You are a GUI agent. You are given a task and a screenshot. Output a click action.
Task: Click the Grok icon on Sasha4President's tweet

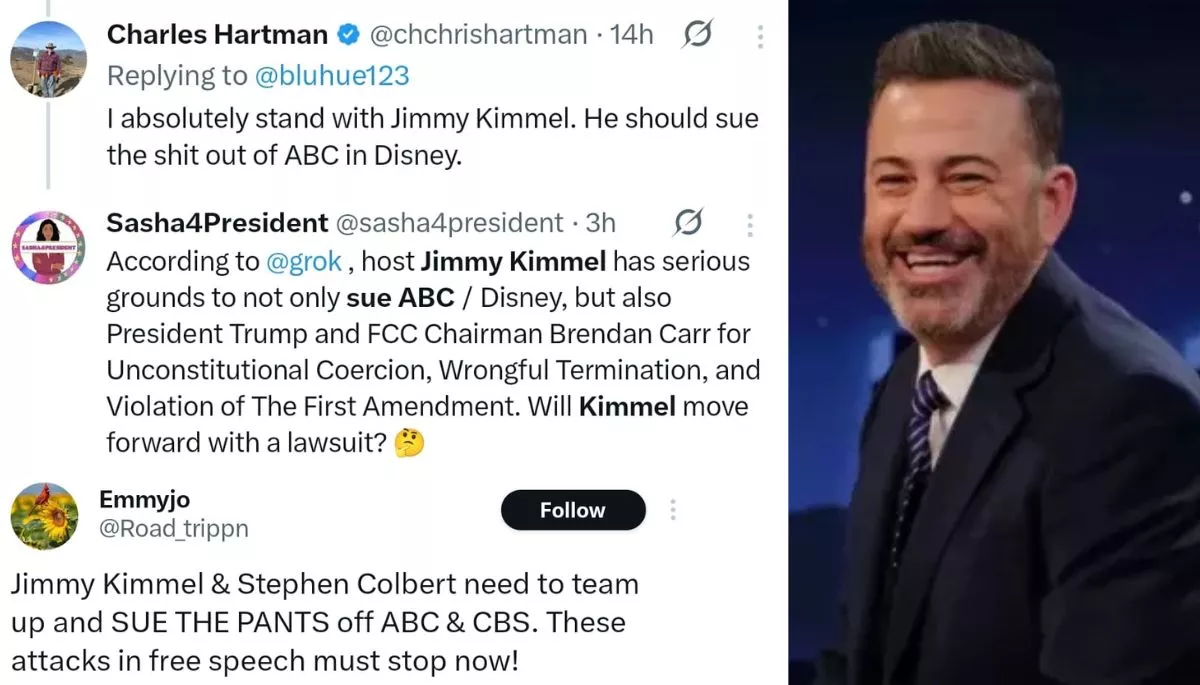688,223
